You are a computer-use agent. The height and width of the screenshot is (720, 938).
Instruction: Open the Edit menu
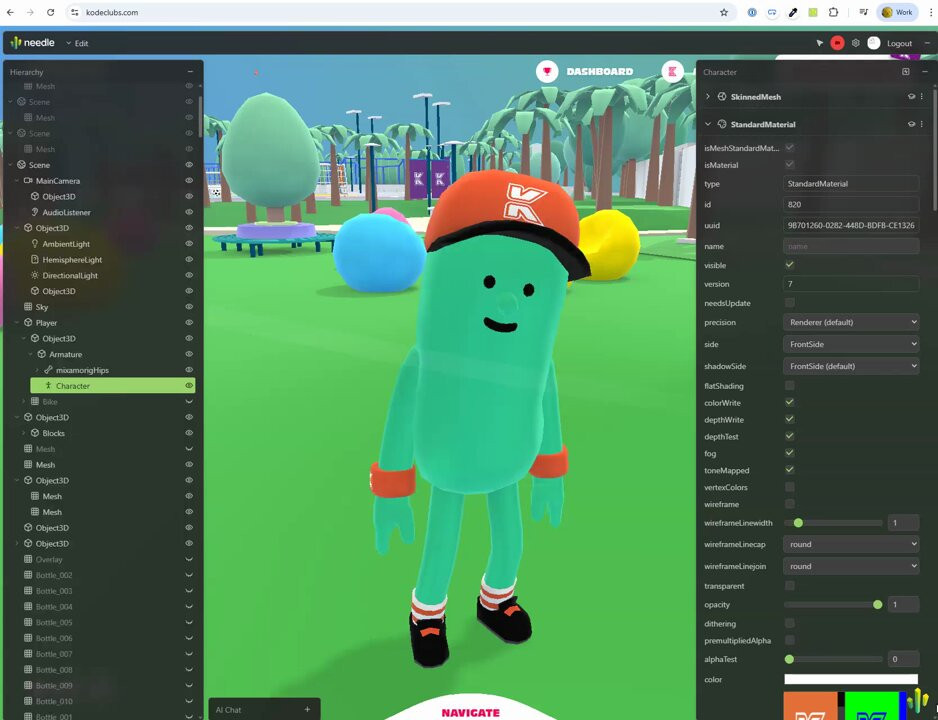pos(78,43)
